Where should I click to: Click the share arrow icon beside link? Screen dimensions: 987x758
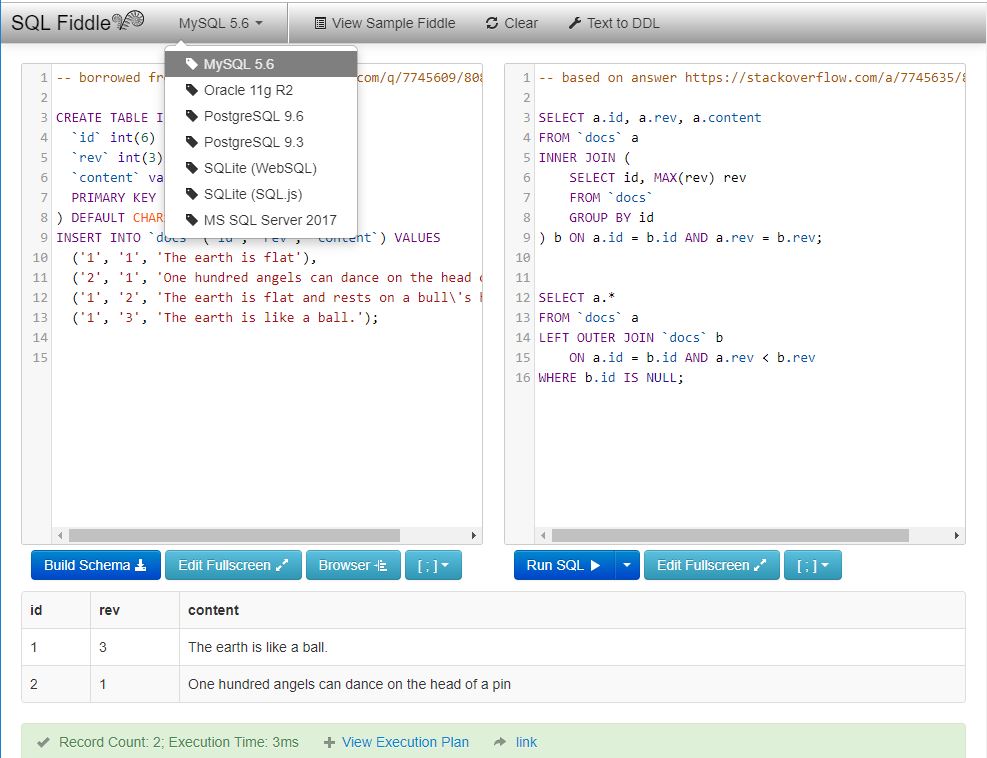coord(500,742)
